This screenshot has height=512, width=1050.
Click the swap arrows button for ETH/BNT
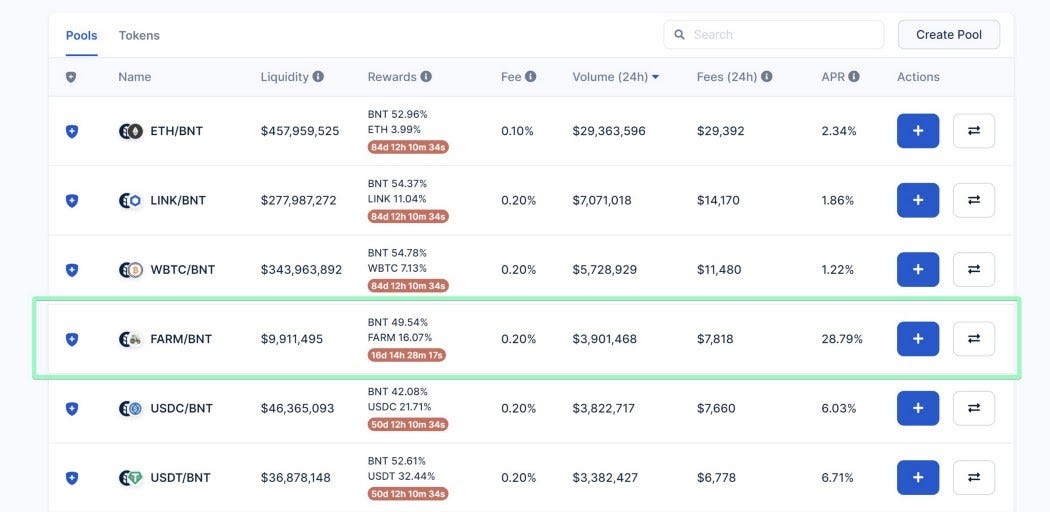tap(974, 131)
